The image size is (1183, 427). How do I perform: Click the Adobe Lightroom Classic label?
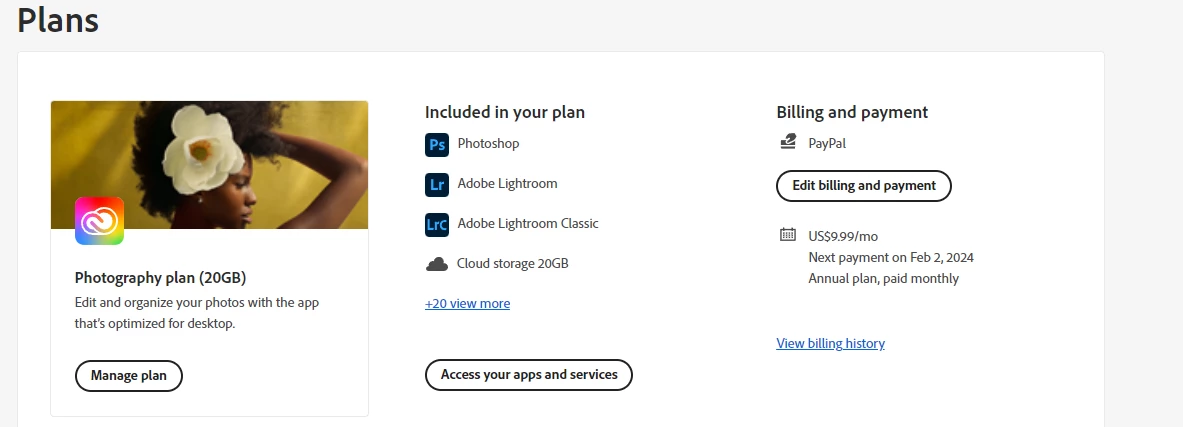528,223
